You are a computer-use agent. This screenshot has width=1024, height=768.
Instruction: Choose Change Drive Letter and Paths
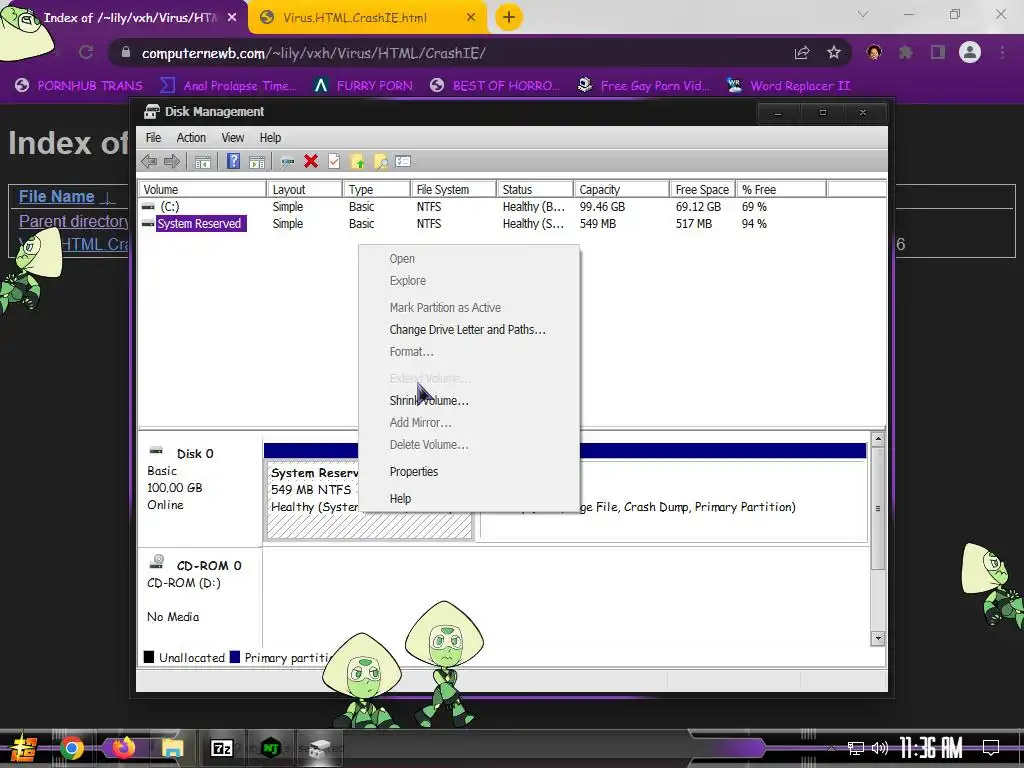(x=468, y=330)
